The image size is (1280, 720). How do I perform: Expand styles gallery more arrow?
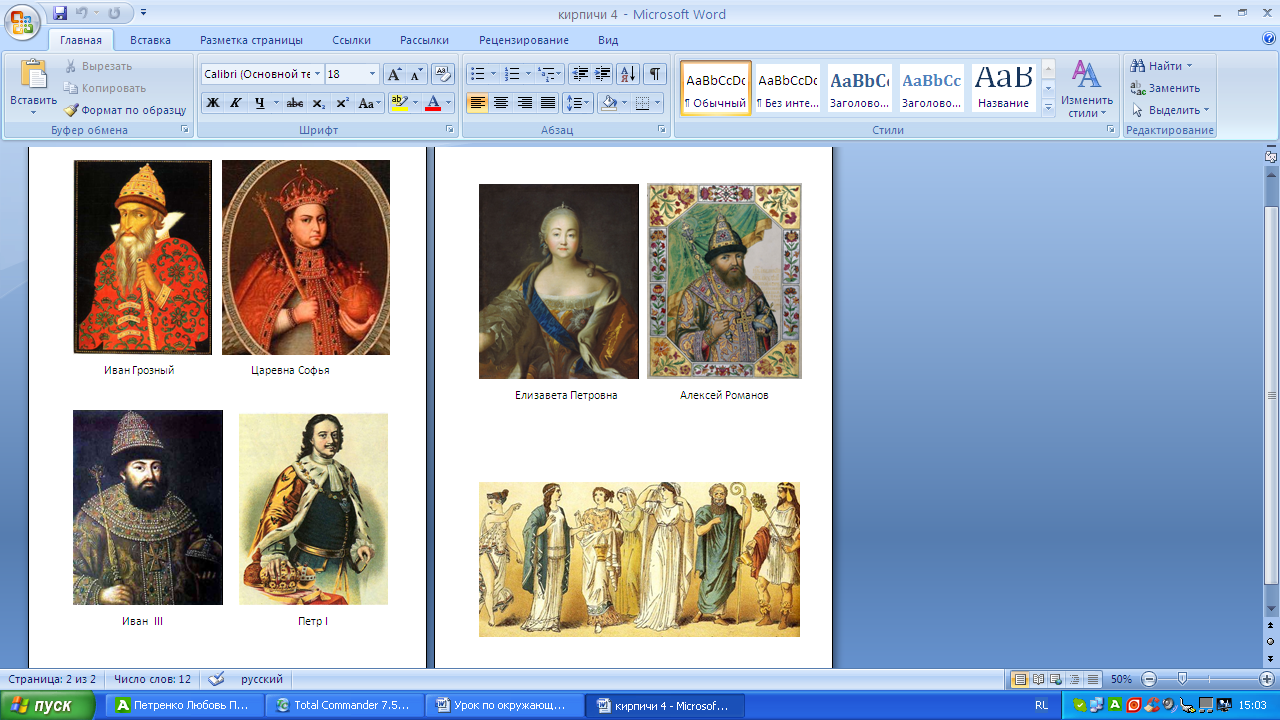[x=1048, y=107]
